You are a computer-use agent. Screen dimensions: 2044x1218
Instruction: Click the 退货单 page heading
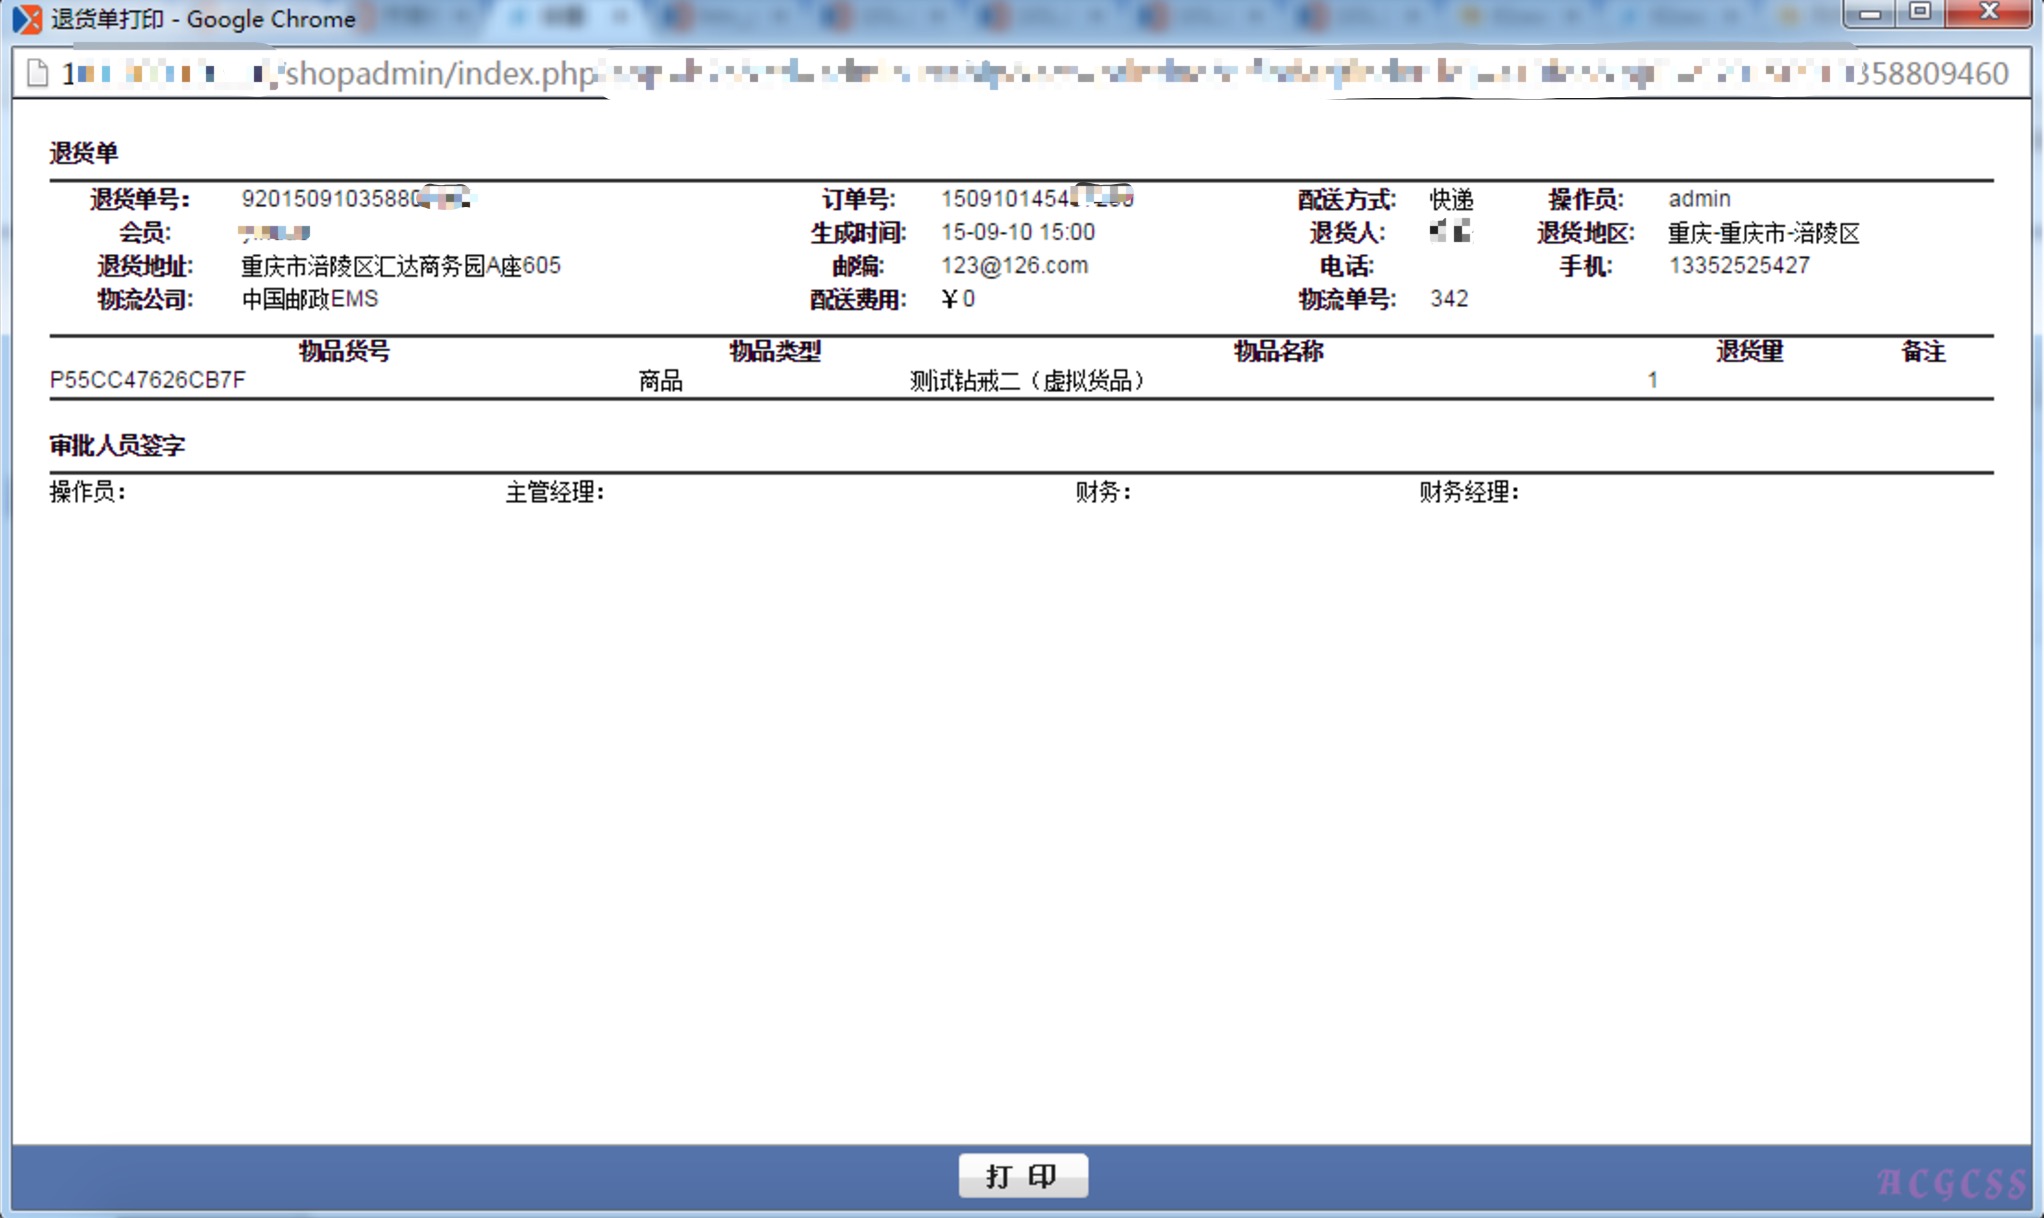coord(84,153)
